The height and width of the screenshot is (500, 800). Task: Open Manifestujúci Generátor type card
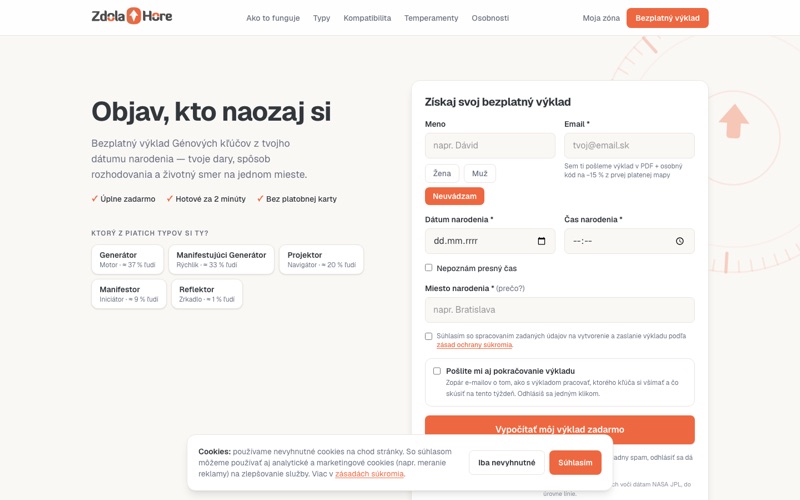coord(221,259)
